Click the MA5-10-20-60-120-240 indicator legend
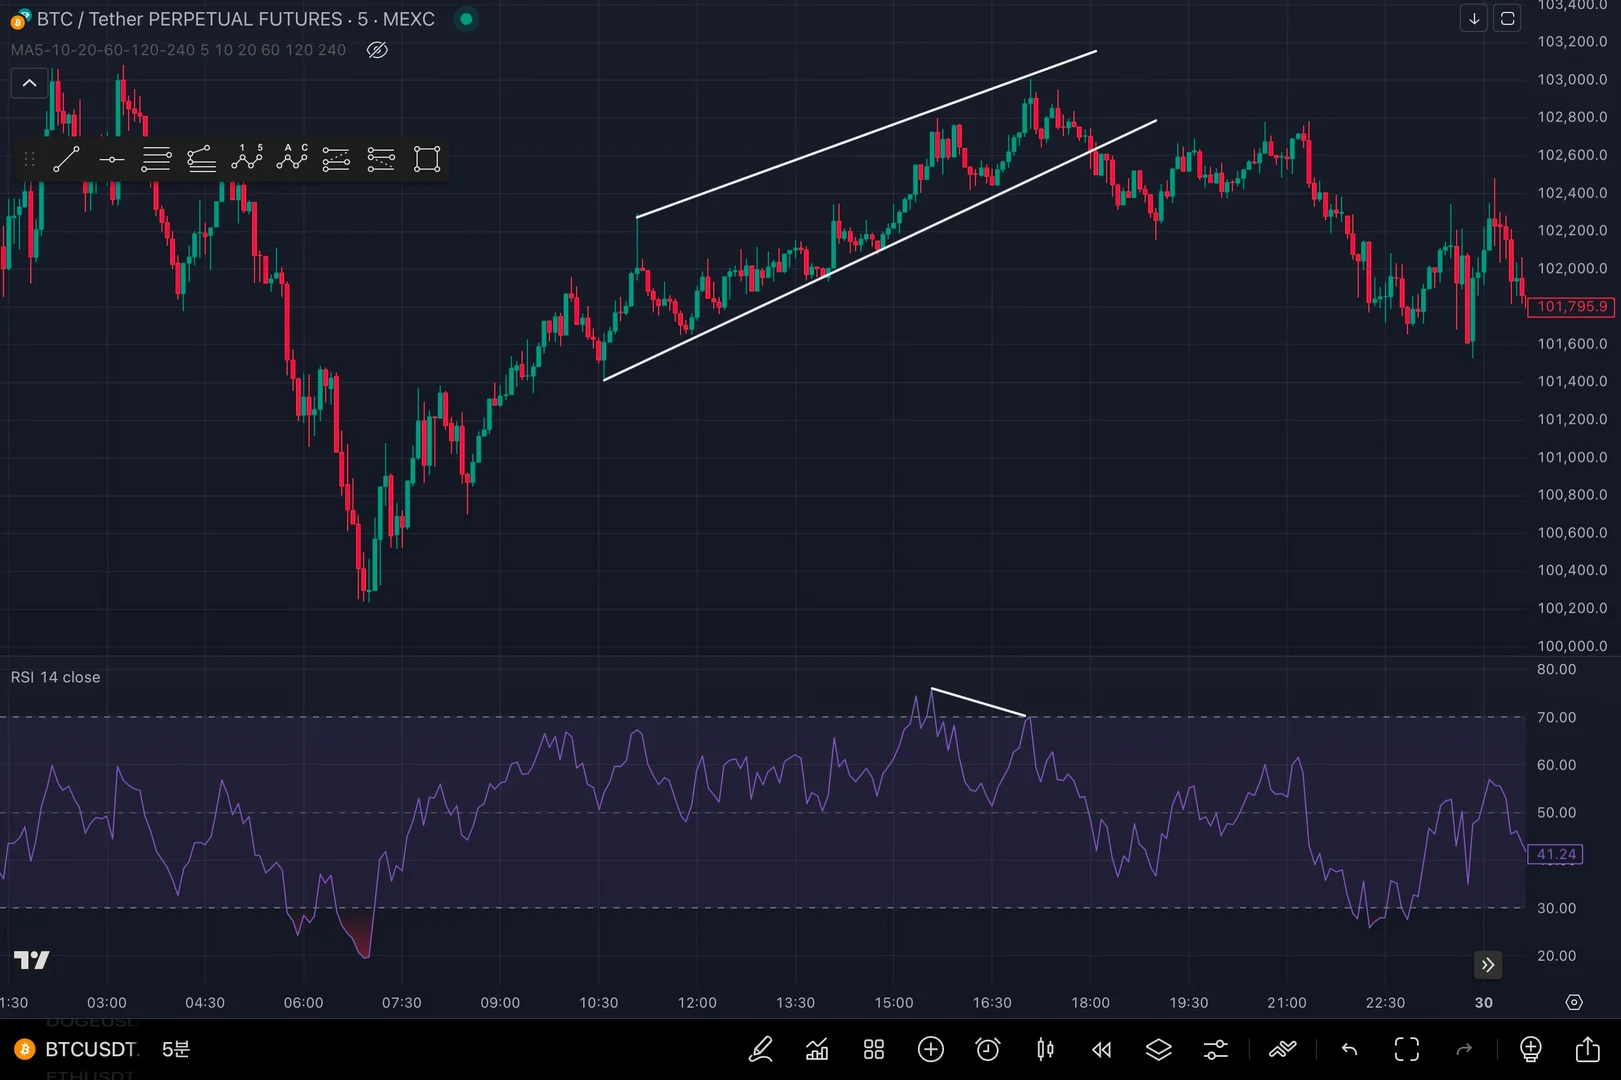 178,50
